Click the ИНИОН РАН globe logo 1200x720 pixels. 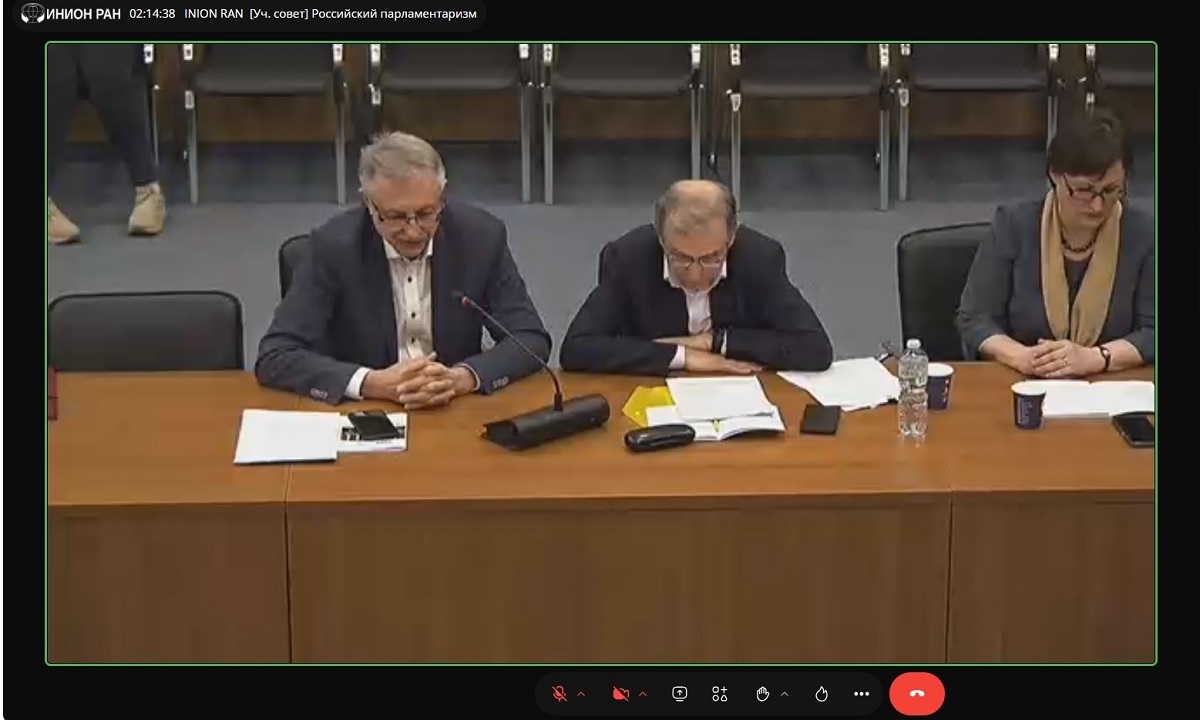(32, 14)
